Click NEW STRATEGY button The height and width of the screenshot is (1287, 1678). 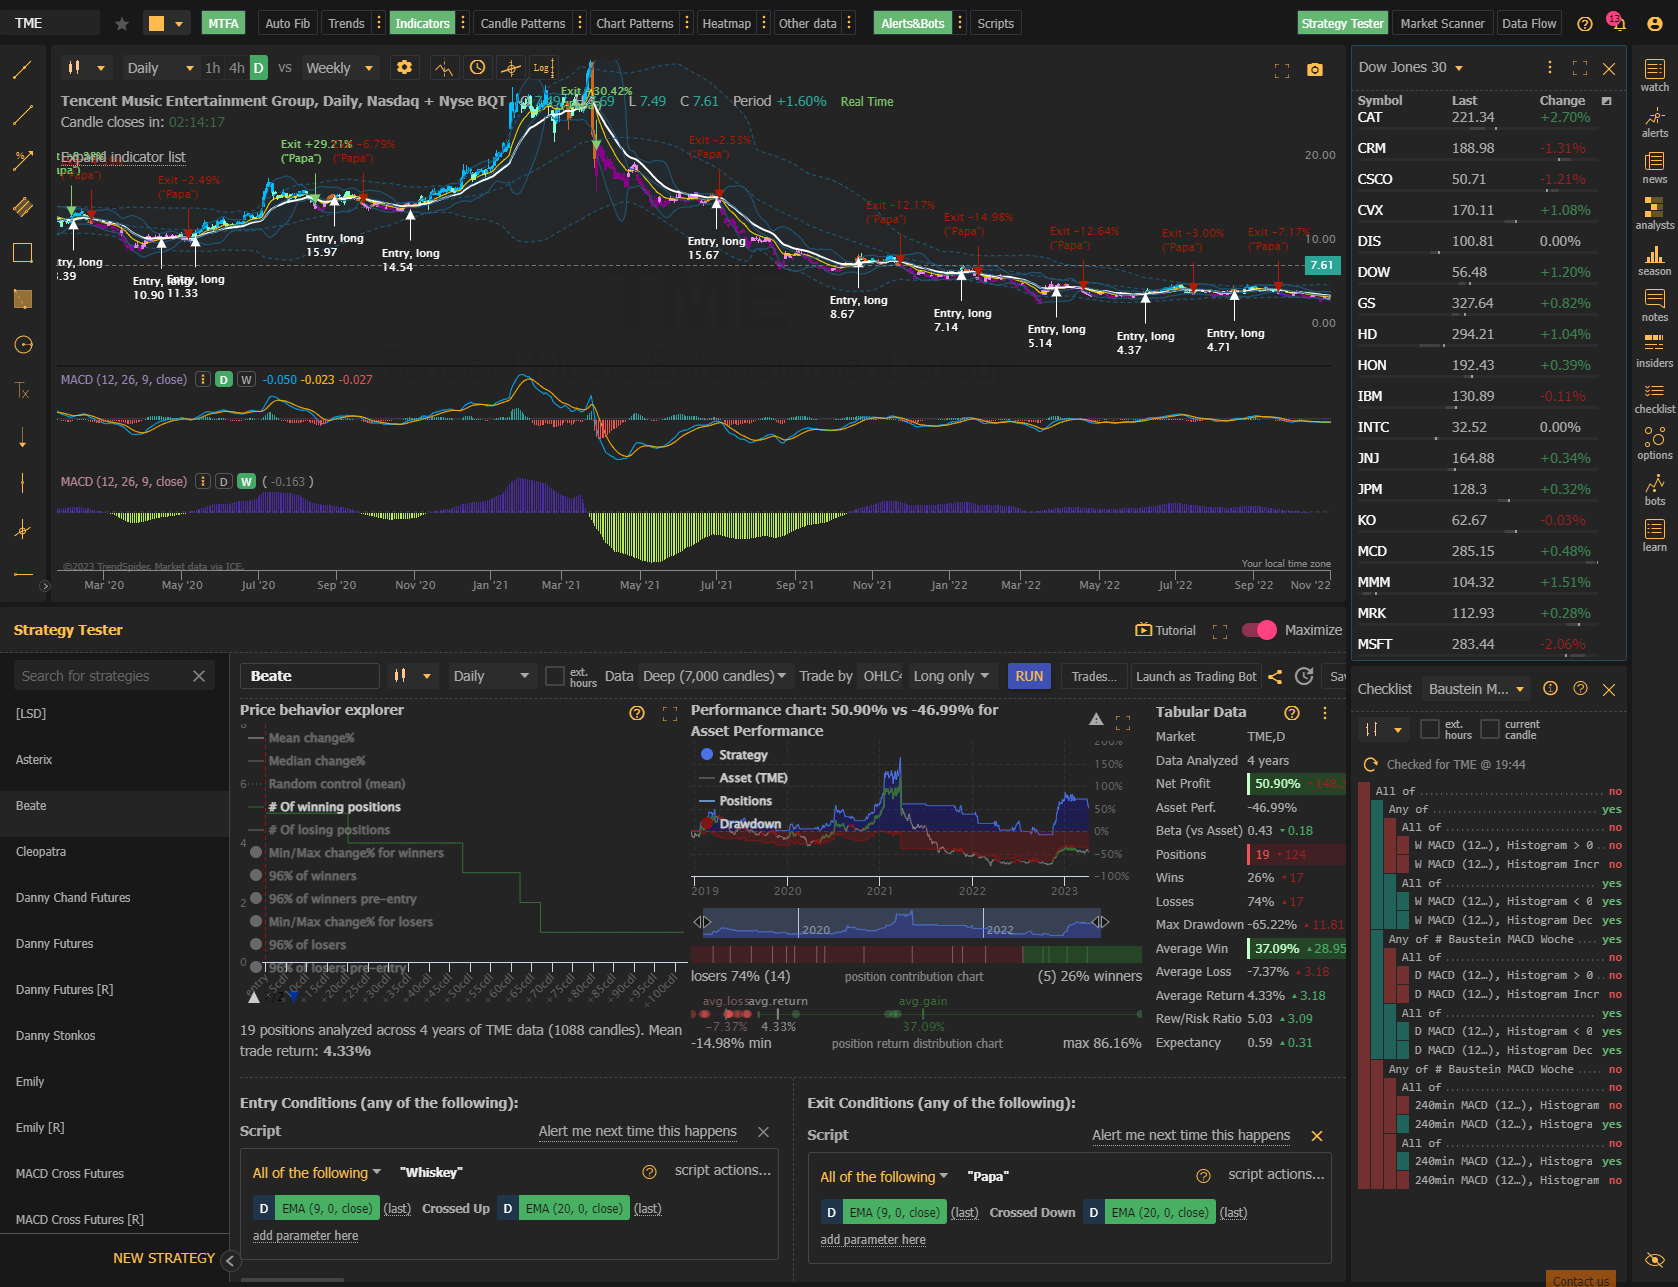(x=164, y=1258)
